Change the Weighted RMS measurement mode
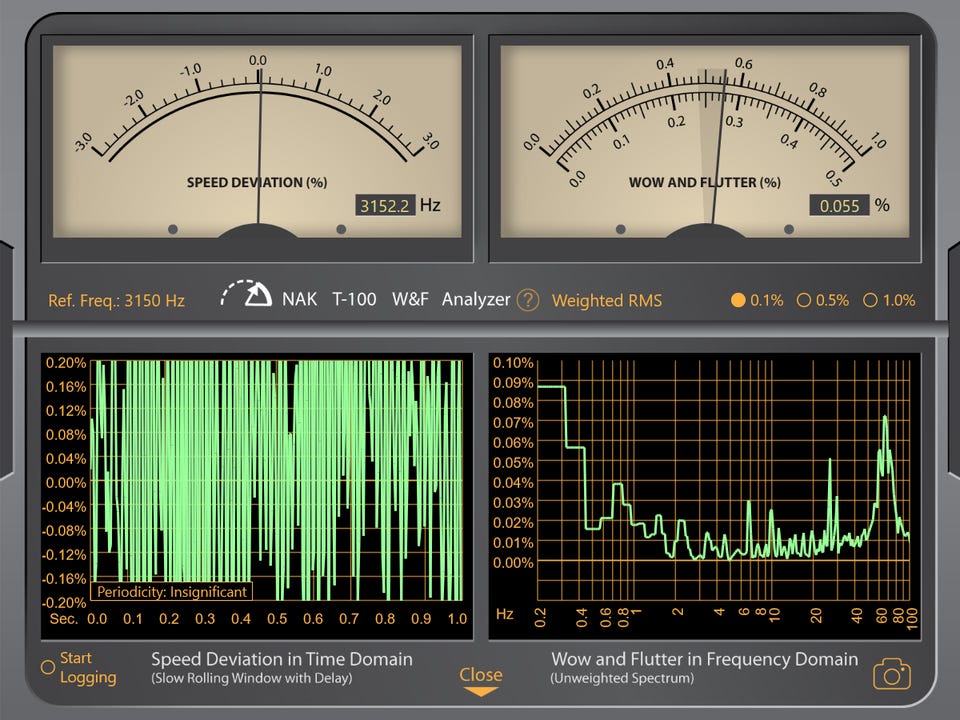Screen dimensions: 960x720 click(606, 300)
